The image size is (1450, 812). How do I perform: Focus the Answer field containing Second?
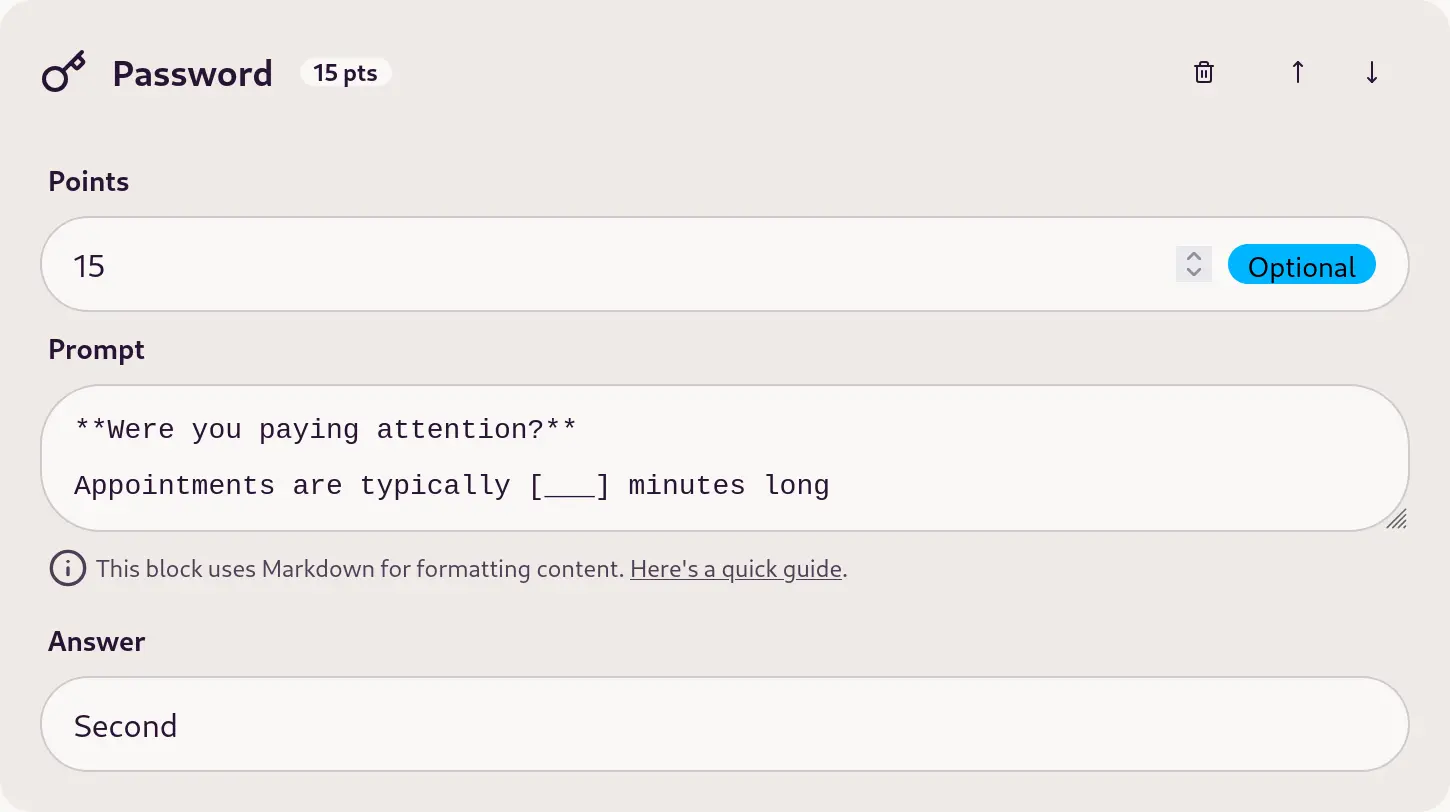(725, 725)
